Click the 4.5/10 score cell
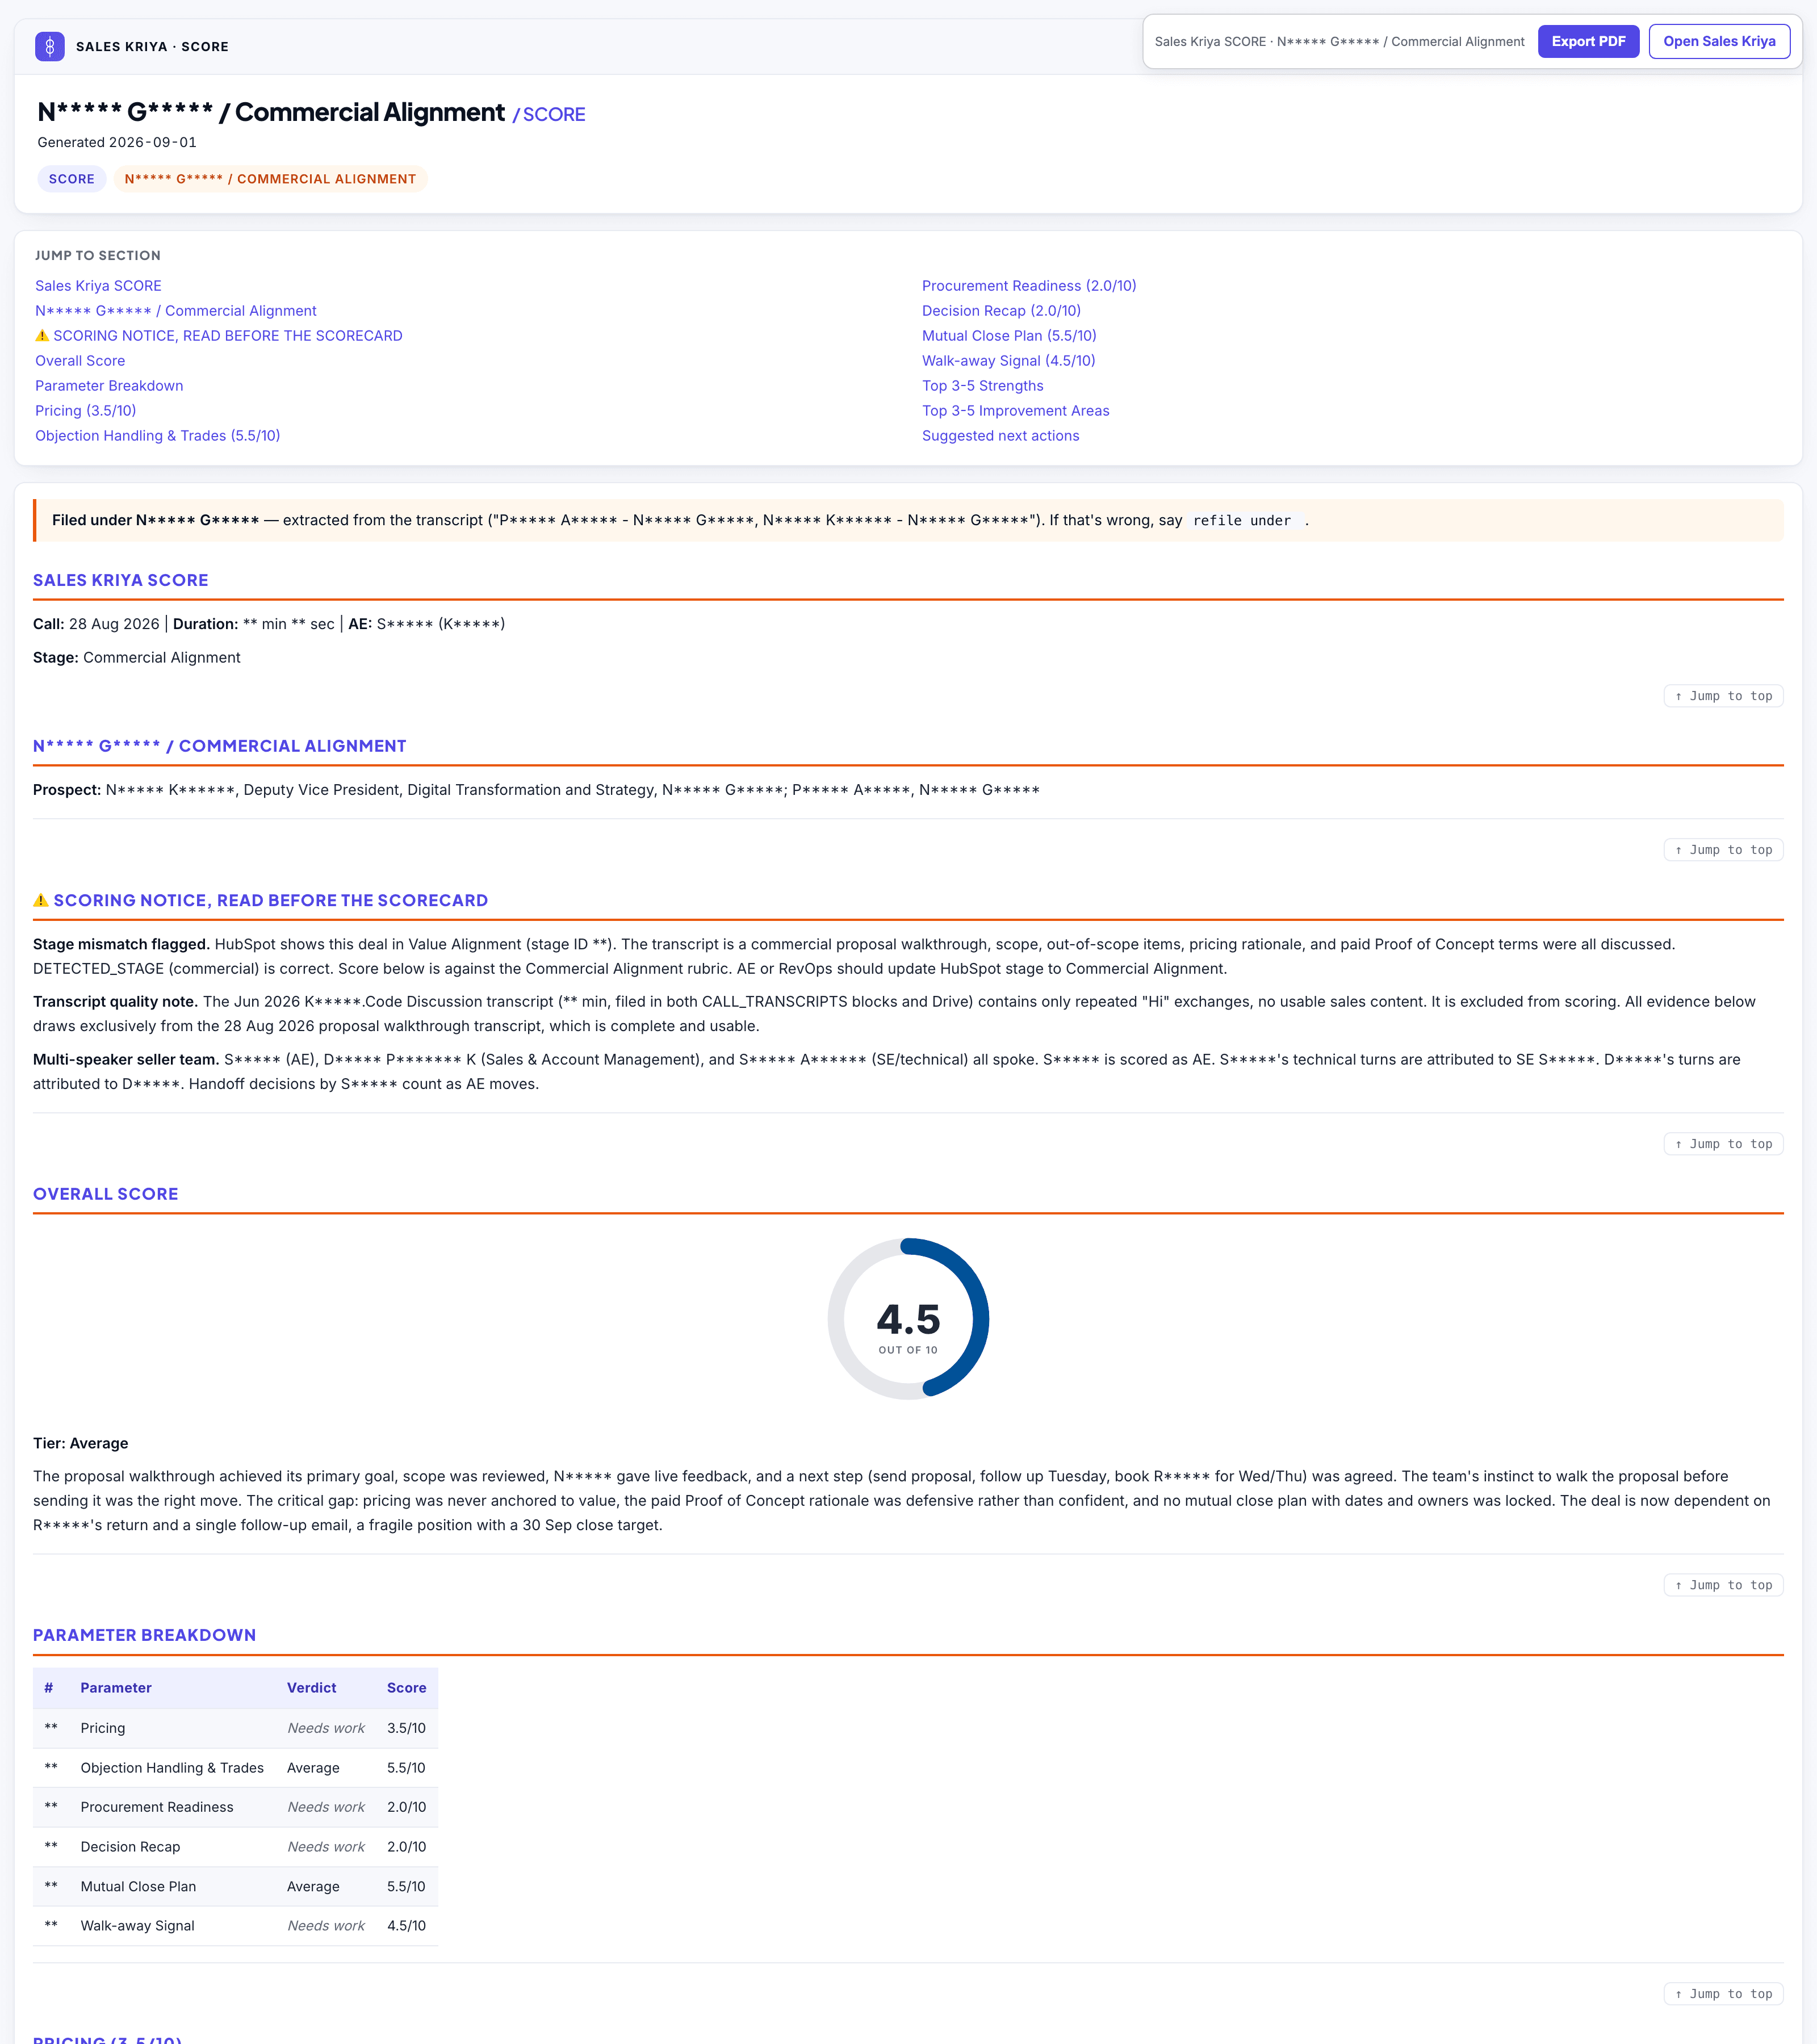The width and height of the screenshot is (1817, 2044). coord(406,1926)
